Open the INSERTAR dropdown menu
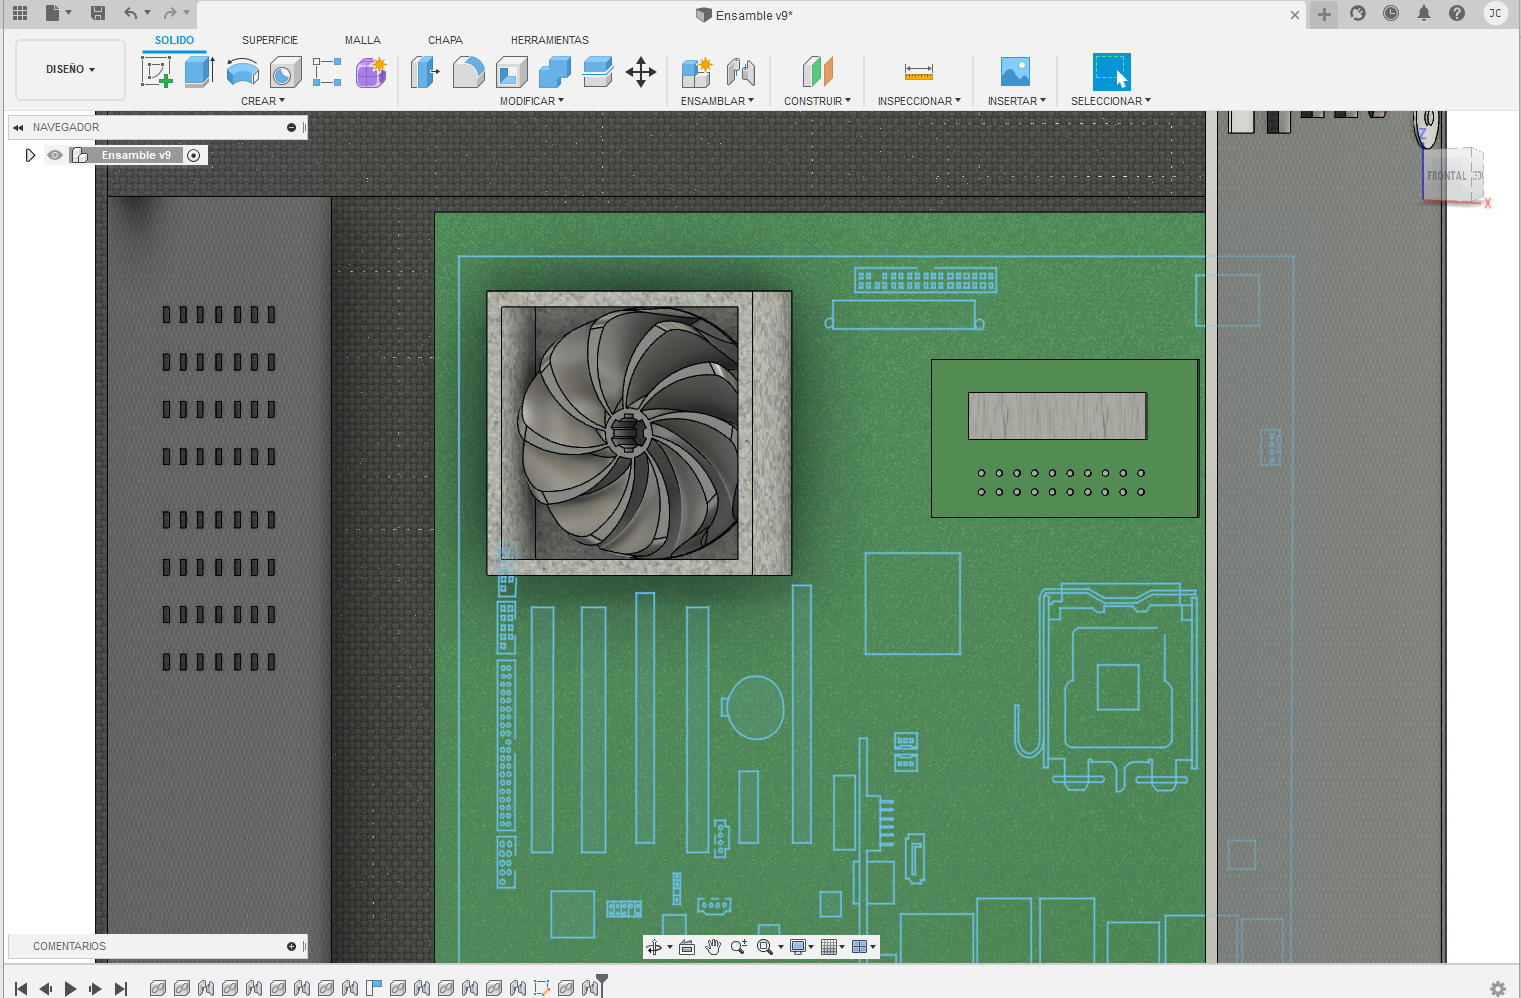The height and width of the screenshot is (998, 1521). (x=1016, y=101)
